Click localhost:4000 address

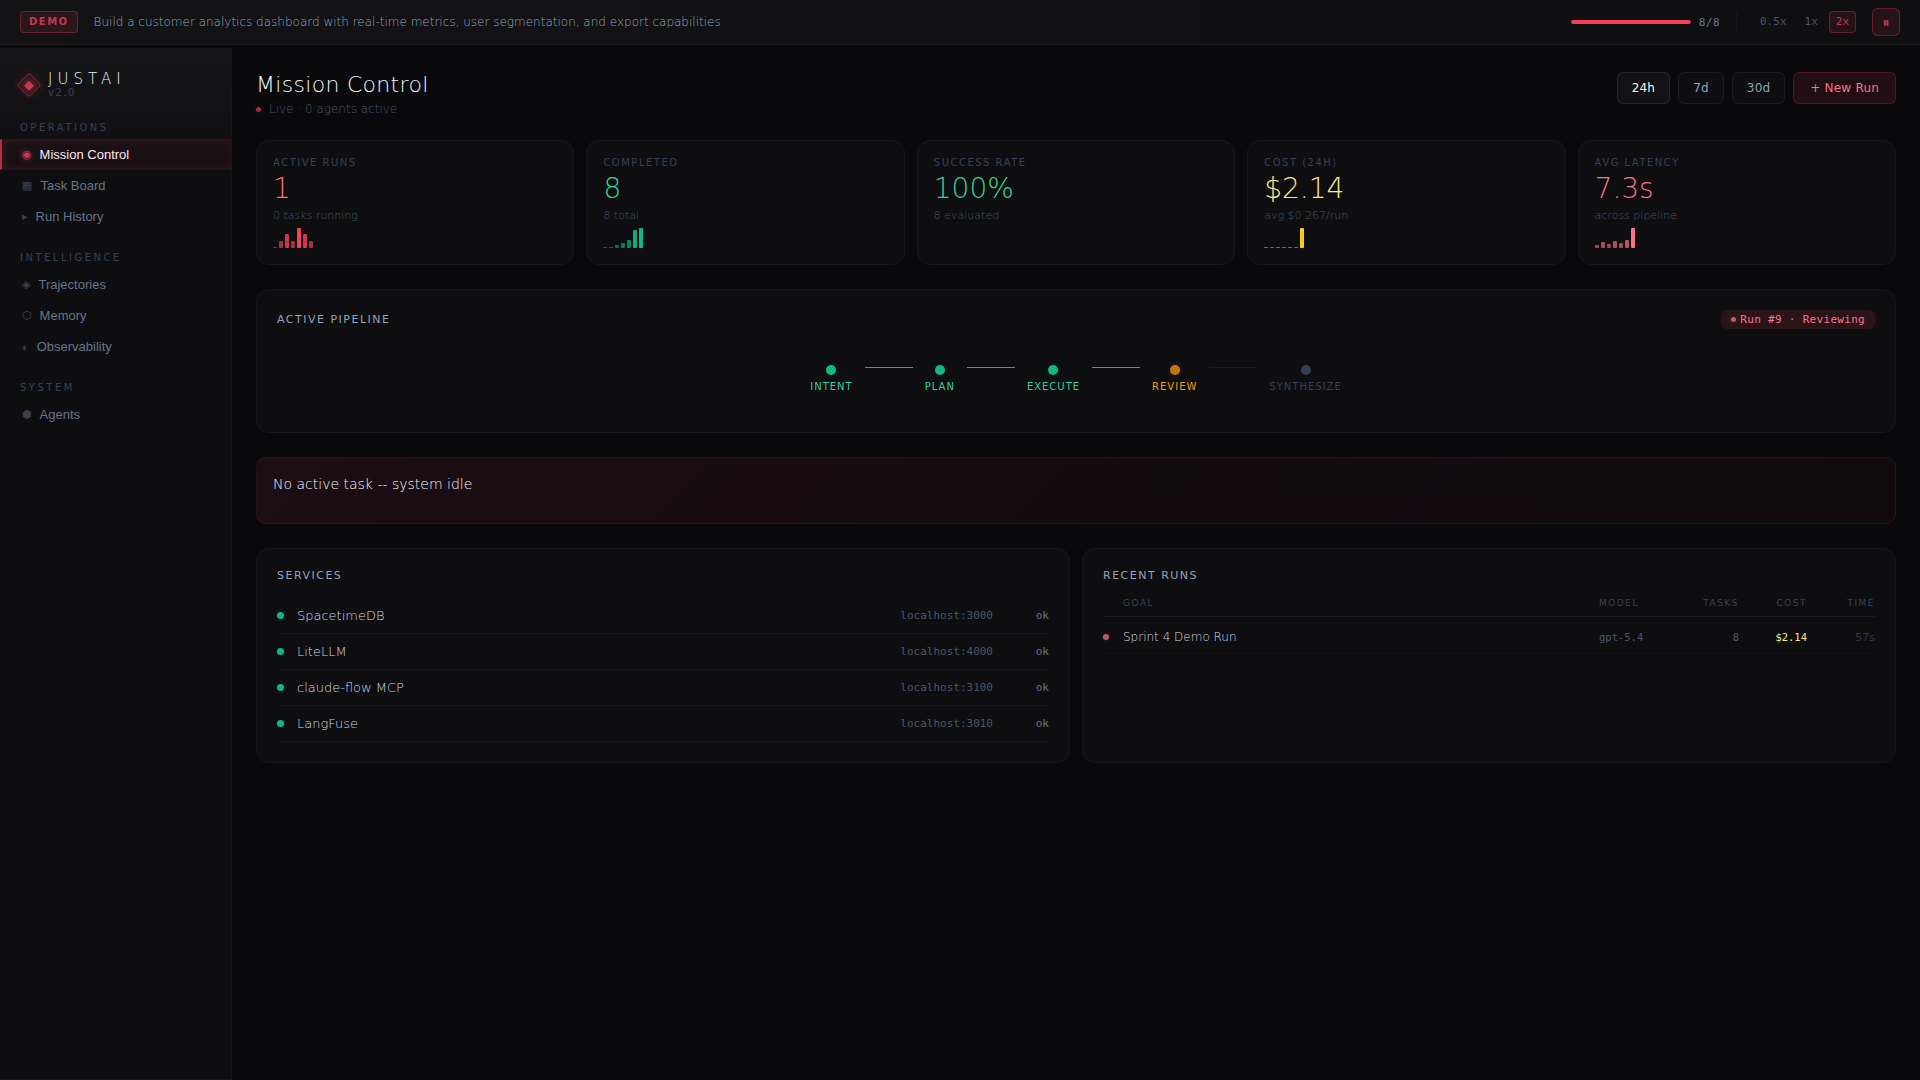(946, 652)
